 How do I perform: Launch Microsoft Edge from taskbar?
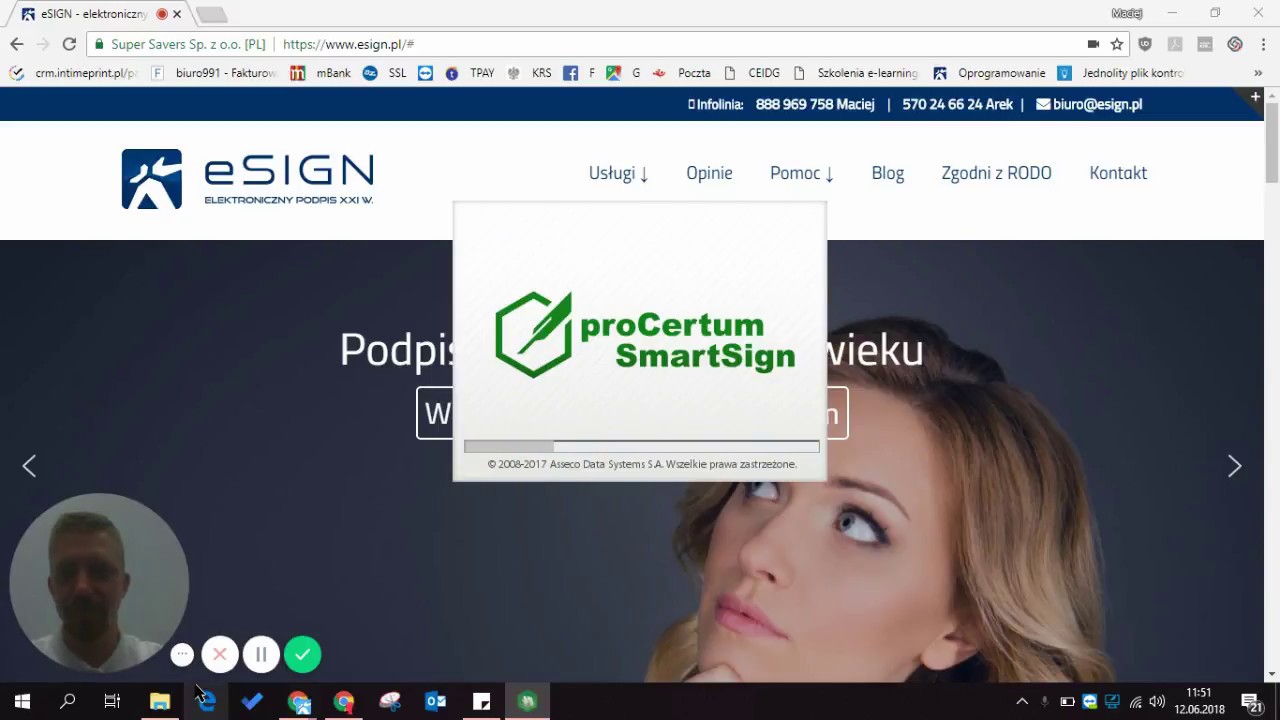[x=206, y=701]
